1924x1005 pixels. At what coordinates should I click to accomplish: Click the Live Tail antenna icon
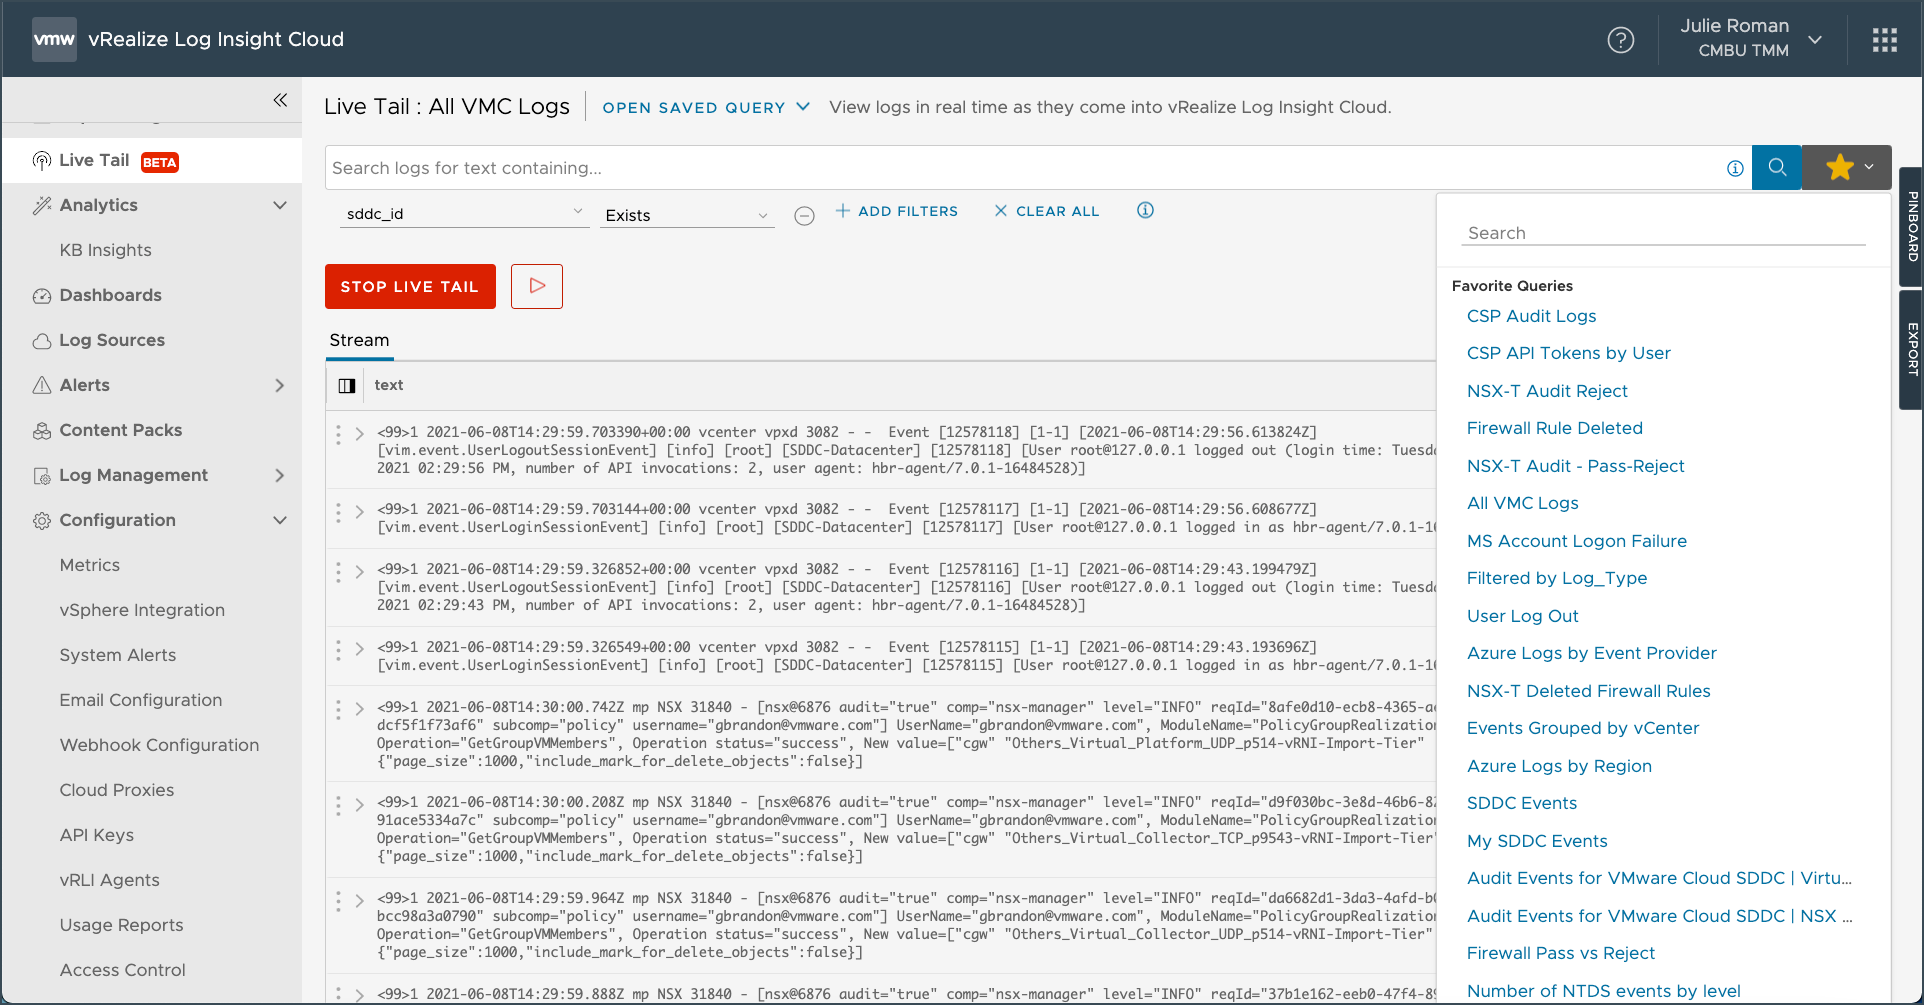(42, 161)
